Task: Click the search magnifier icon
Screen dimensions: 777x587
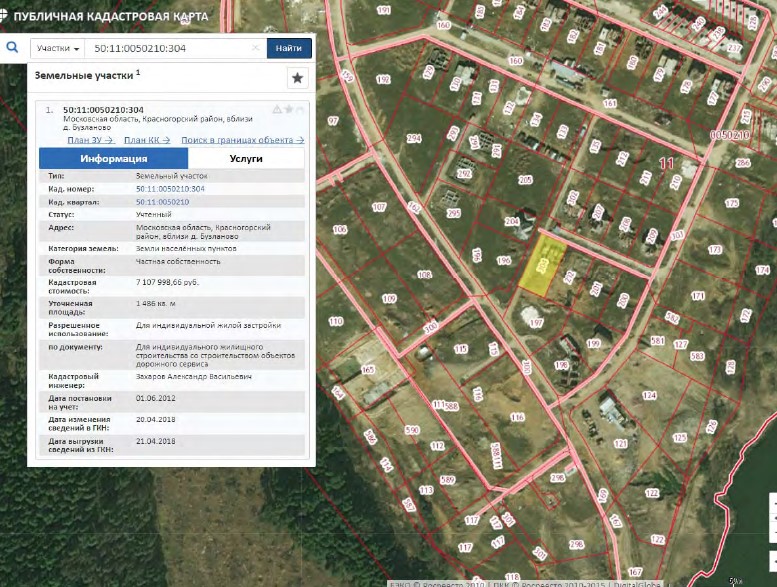Action: click(12, 47)
